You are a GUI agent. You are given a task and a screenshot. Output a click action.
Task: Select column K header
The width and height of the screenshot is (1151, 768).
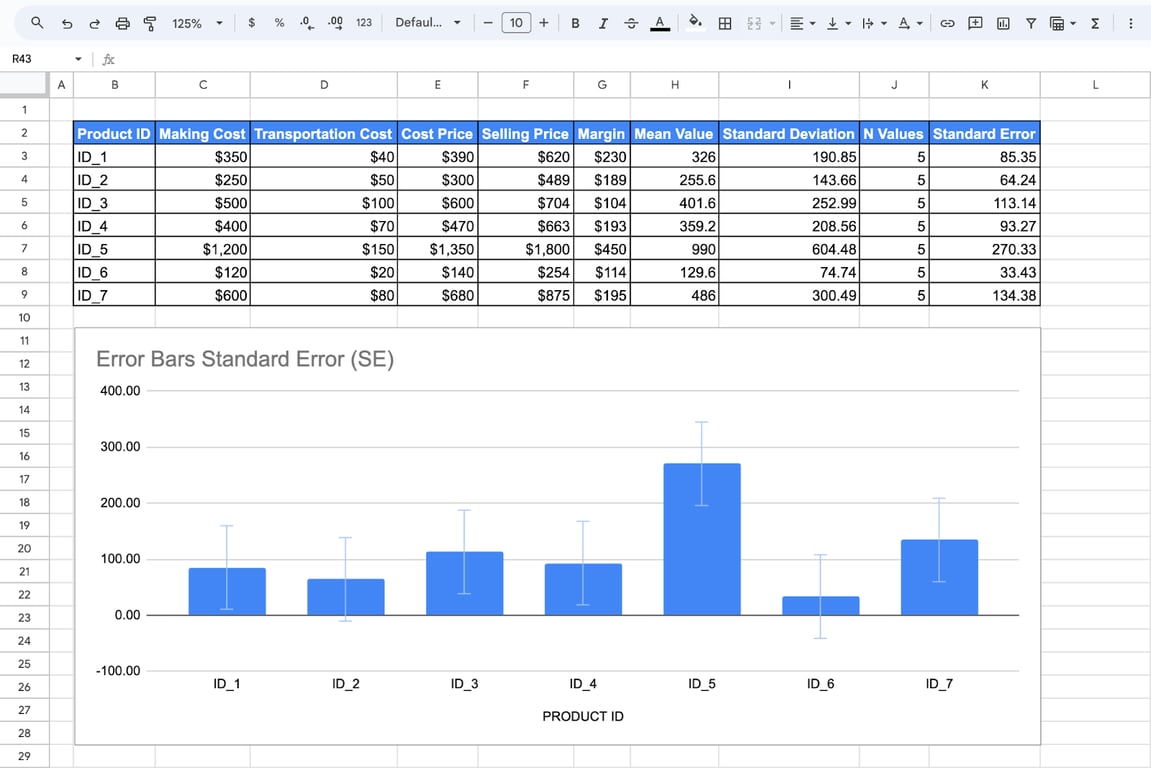pyautogui.click(x=984, y=85)
